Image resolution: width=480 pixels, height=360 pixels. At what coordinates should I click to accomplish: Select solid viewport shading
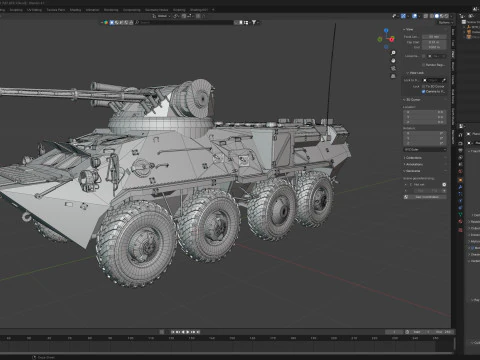coord(437,16)
